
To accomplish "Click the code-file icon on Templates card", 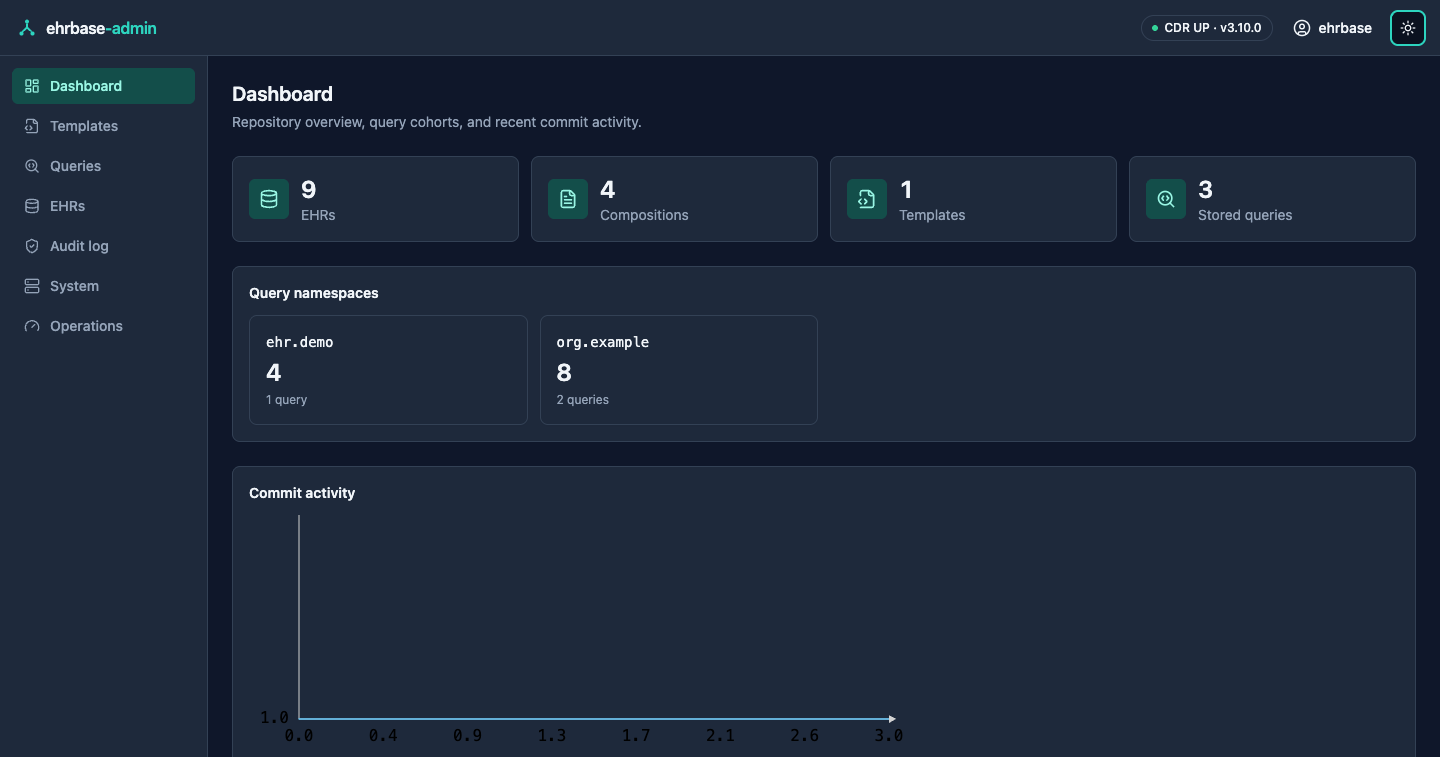I will [867, 199].
